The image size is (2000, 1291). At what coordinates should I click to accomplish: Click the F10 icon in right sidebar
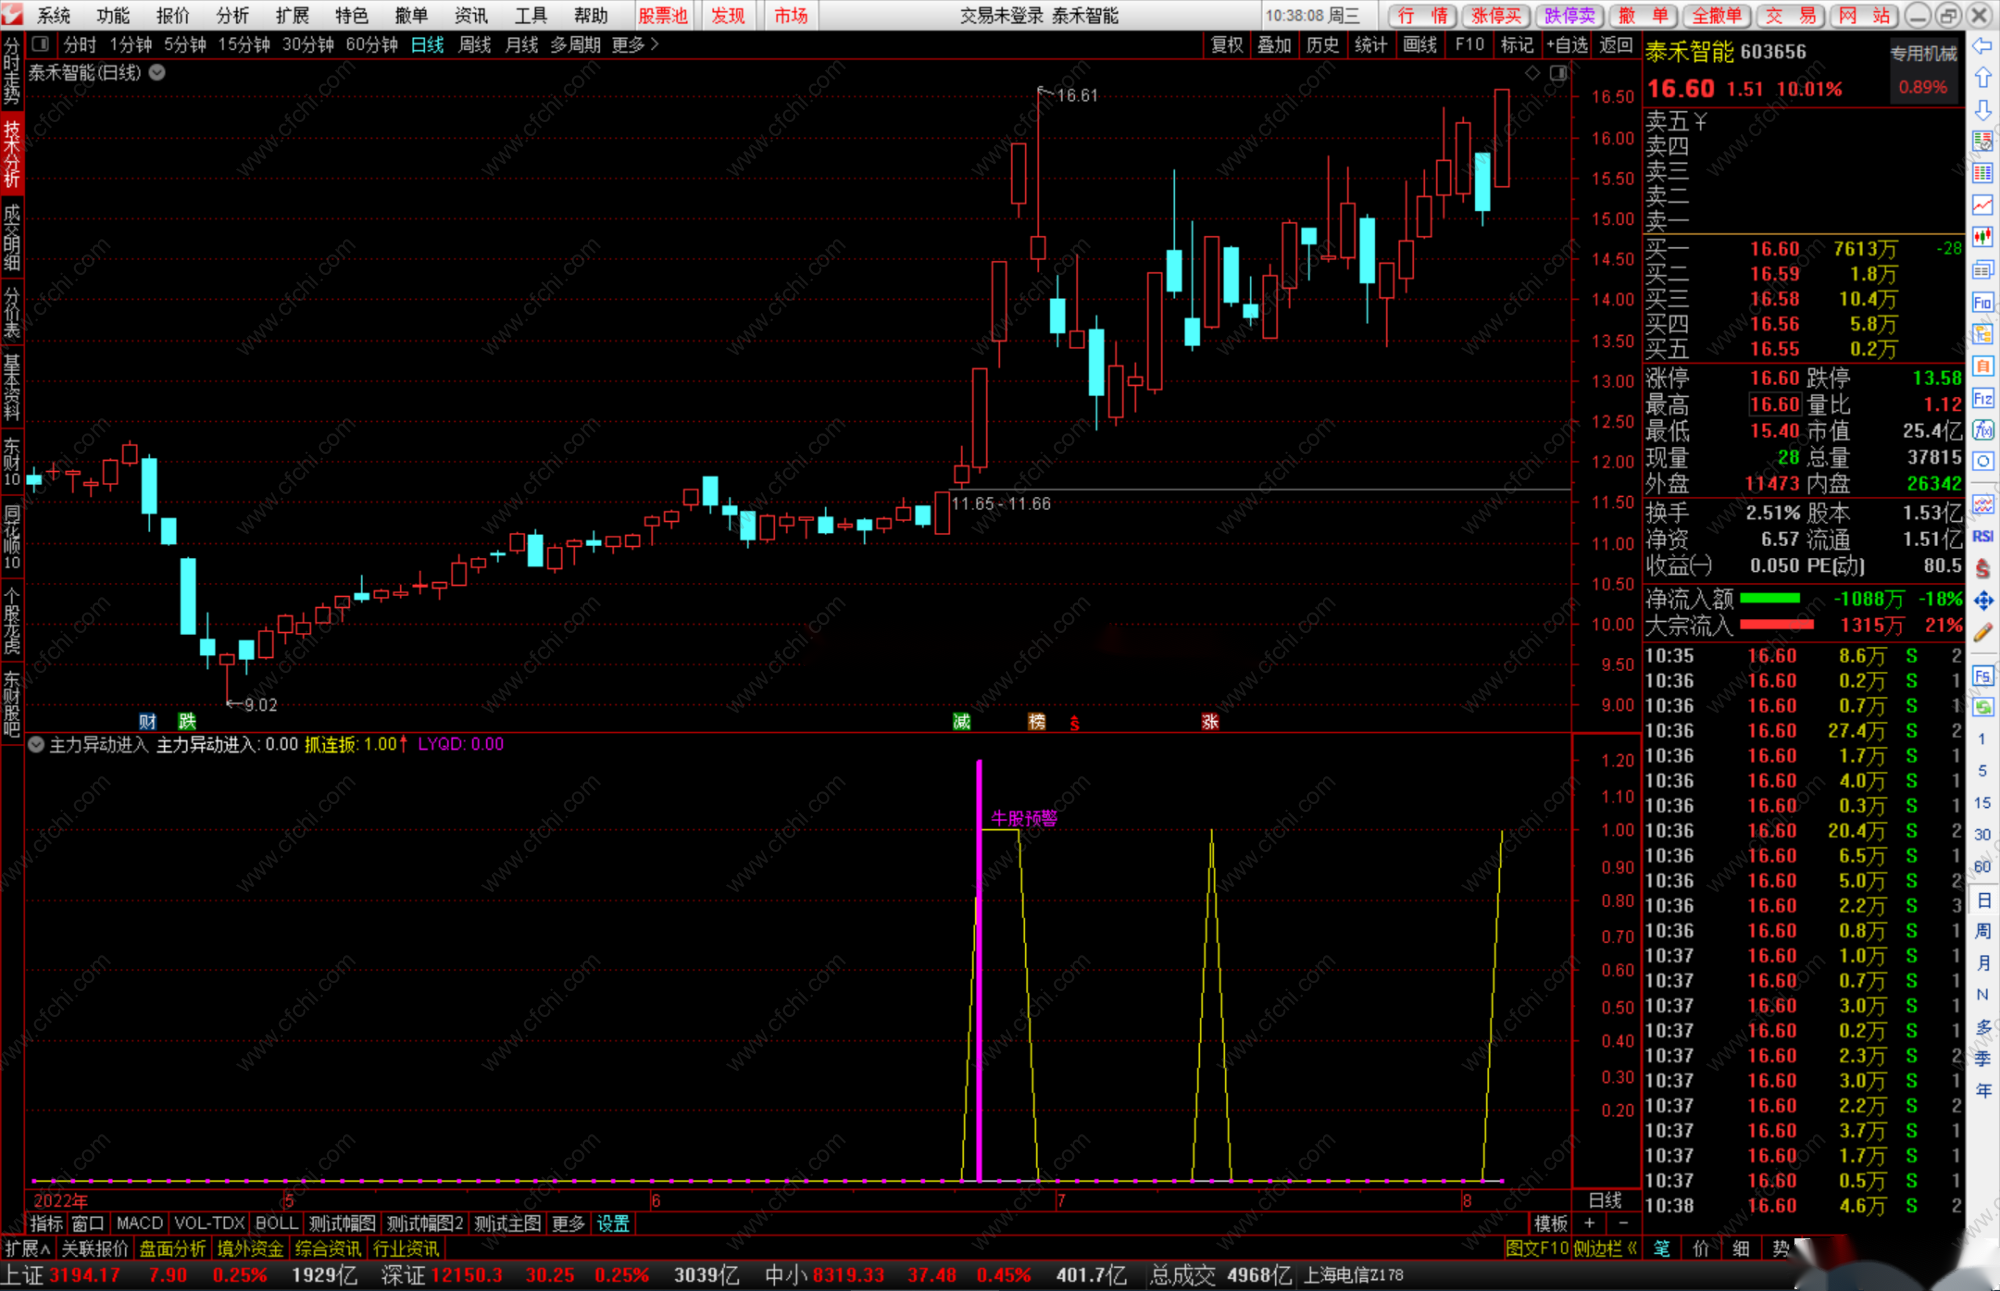pyautogui.click(x=1983, y=302)
